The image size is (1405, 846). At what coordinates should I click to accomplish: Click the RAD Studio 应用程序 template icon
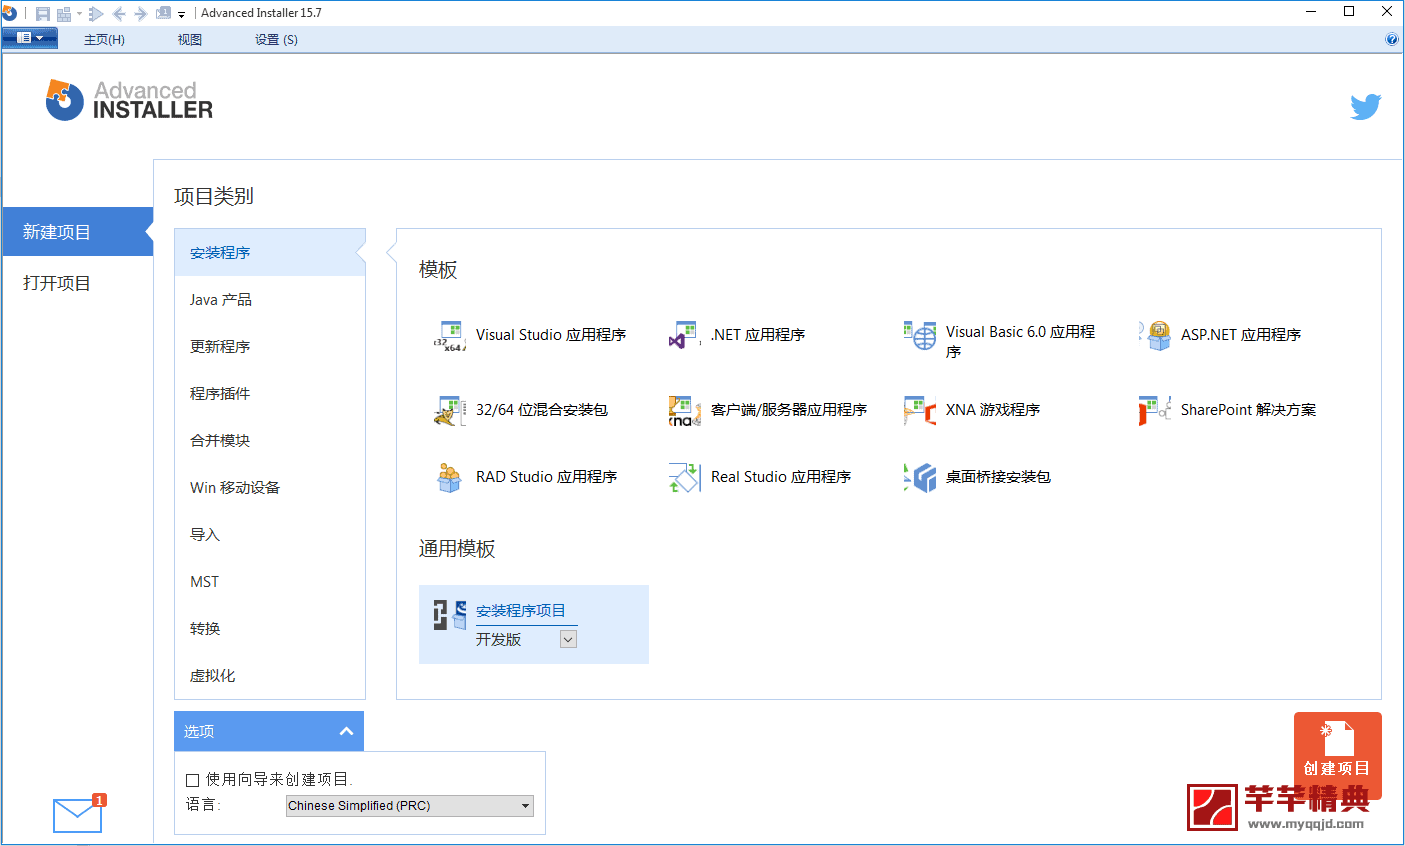tap(450, 478)
